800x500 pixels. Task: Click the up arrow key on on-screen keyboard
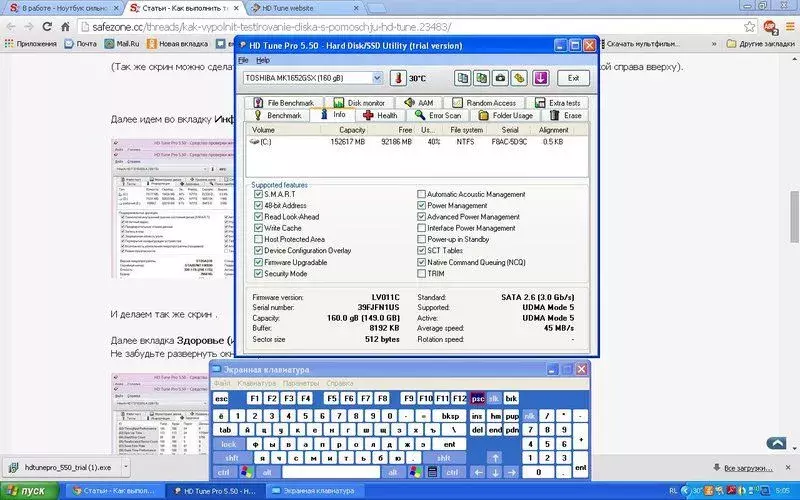tap(495, 458)
